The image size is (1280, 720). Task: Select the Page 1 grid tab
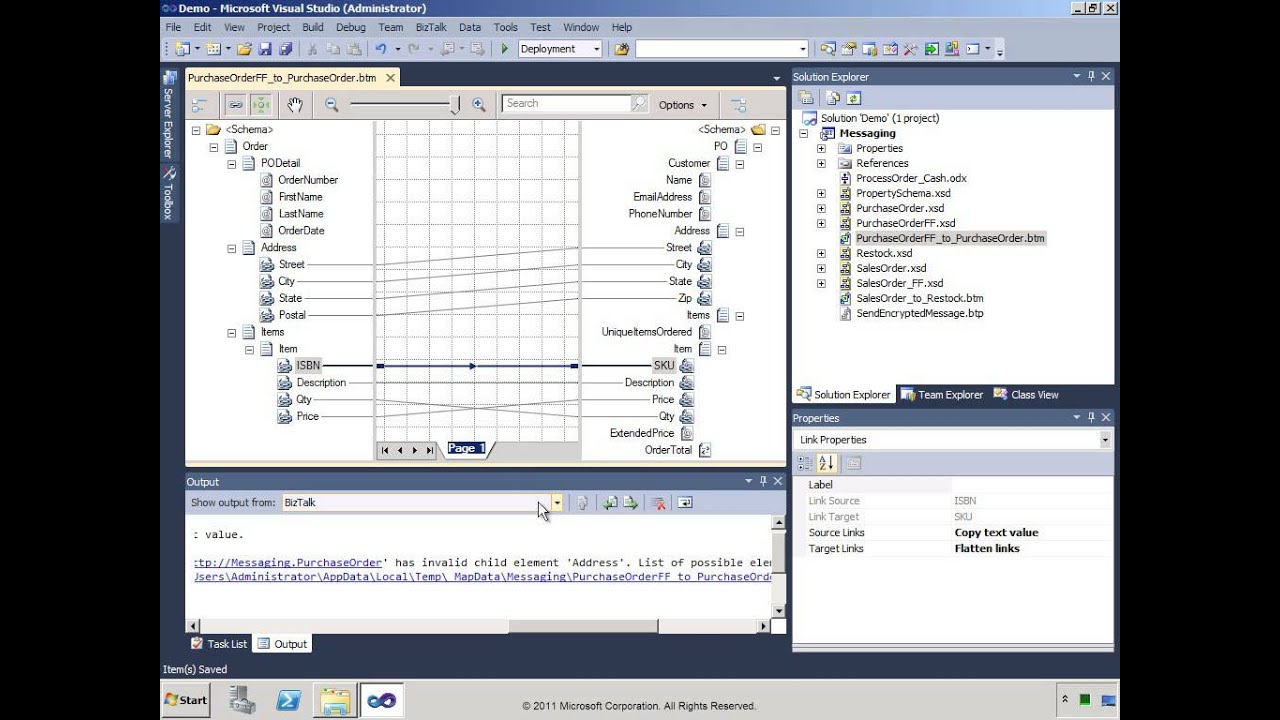click(466, 449)
